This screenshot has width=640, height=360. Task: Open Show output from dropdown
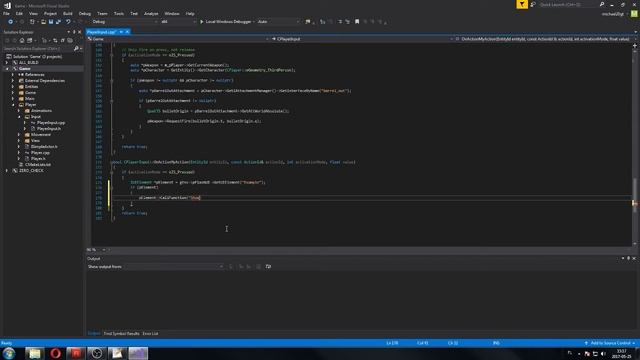173,267
